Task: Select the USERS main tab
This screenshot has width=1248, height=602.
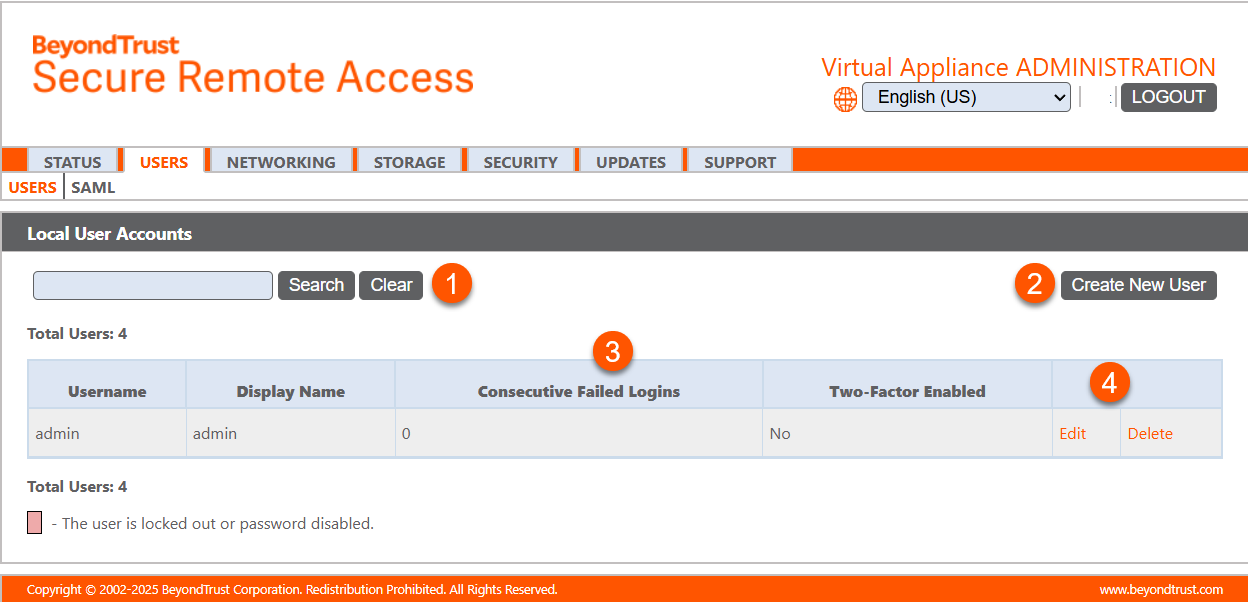Action: 164,162
